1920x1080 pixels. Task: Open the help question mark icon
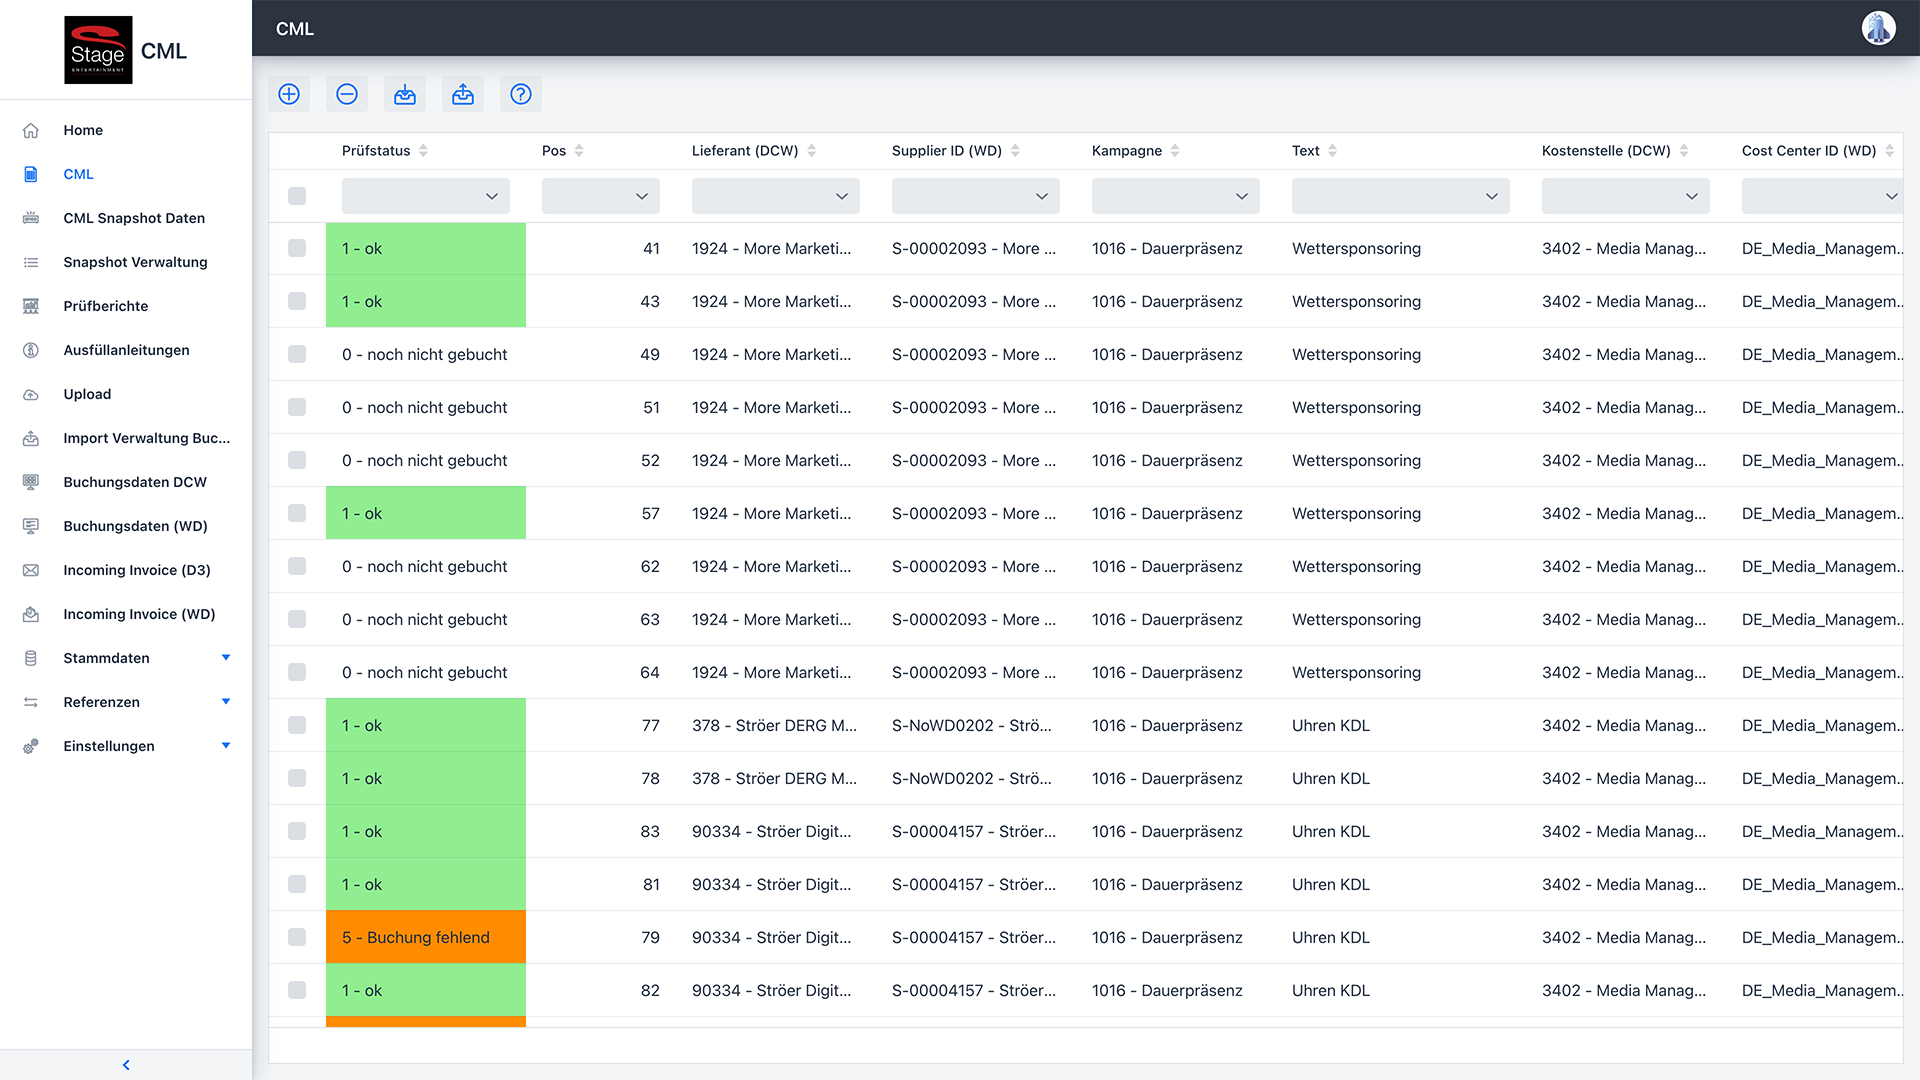pyautogui.click(x=521, y=94)
